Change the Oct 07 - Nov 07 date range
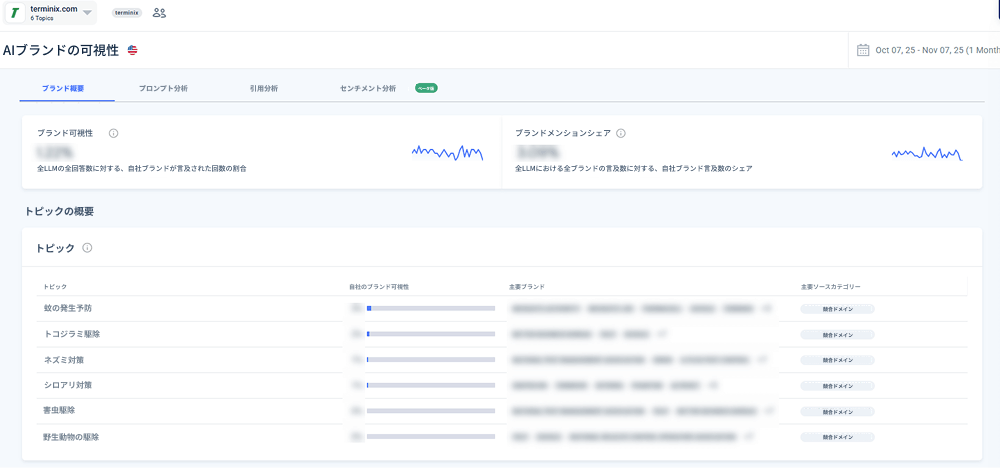Viewport: 1000px width, 468px height. (937, 50)
